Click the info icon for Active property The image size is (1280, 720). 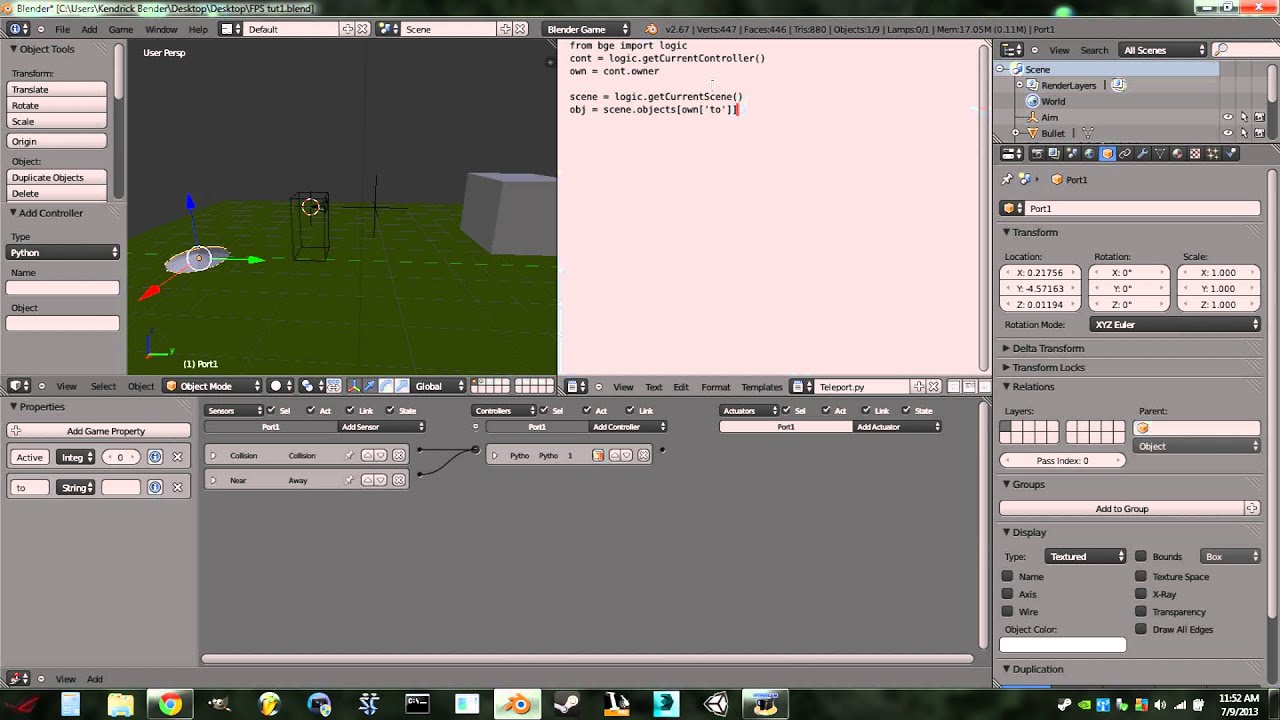(x=155, y=457)
